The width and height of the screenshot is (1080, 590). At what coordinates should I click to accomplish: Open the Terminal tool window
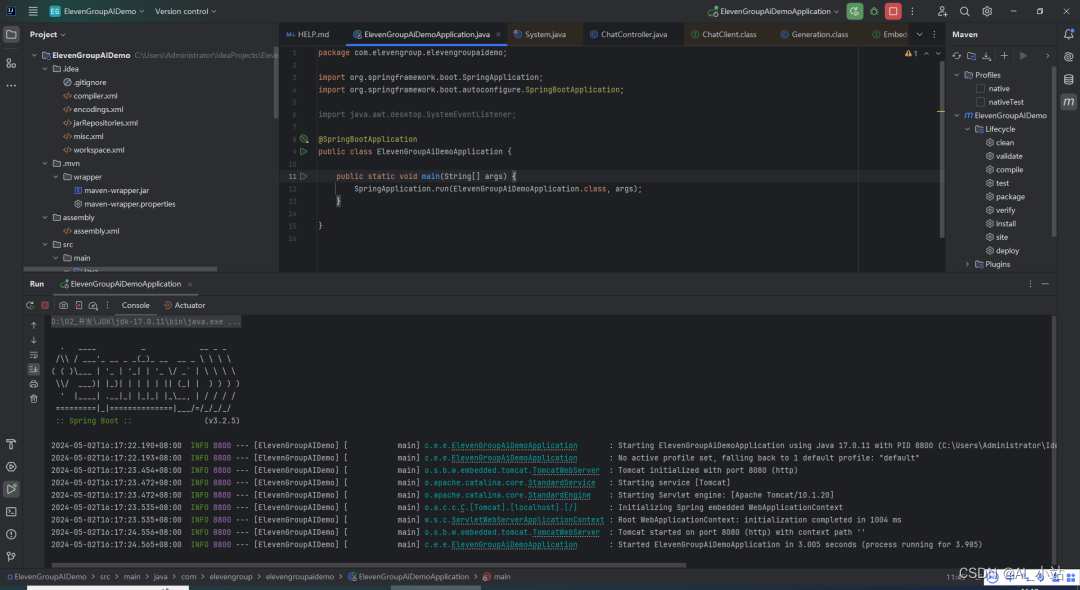pos(11,512)
